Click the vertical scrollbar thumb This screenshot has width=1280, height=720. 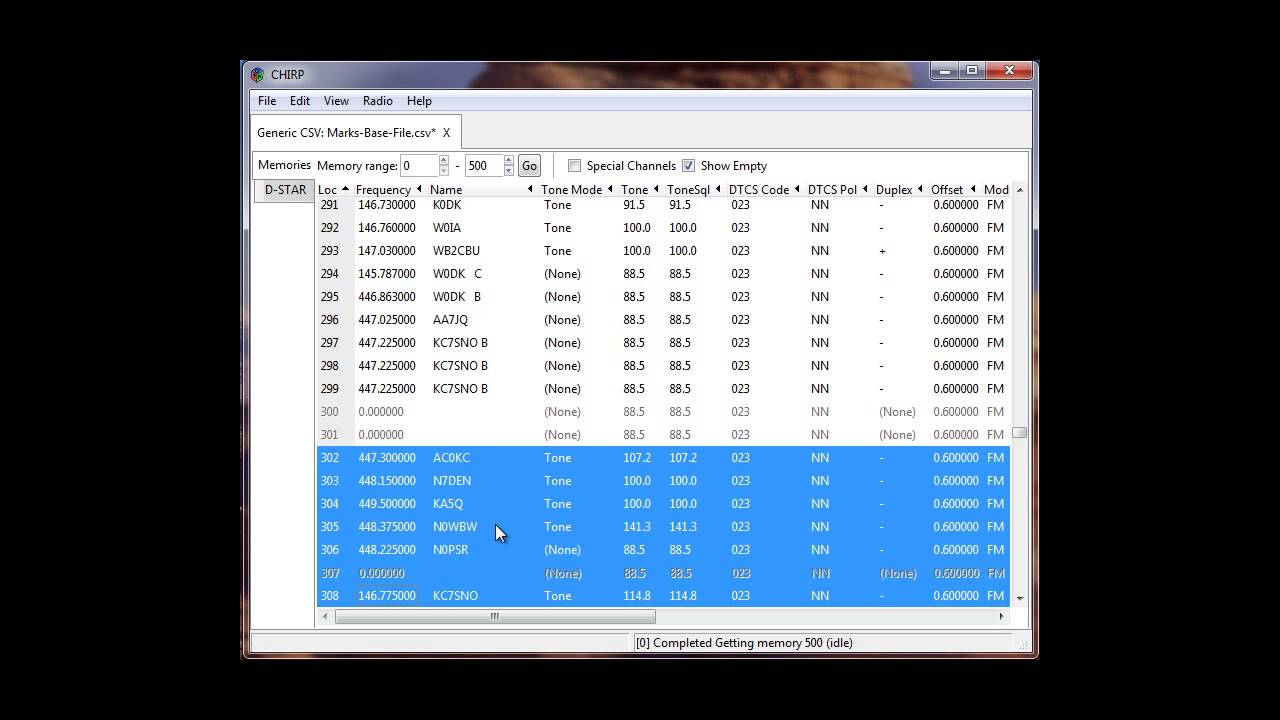click(x=1020, y=433)
